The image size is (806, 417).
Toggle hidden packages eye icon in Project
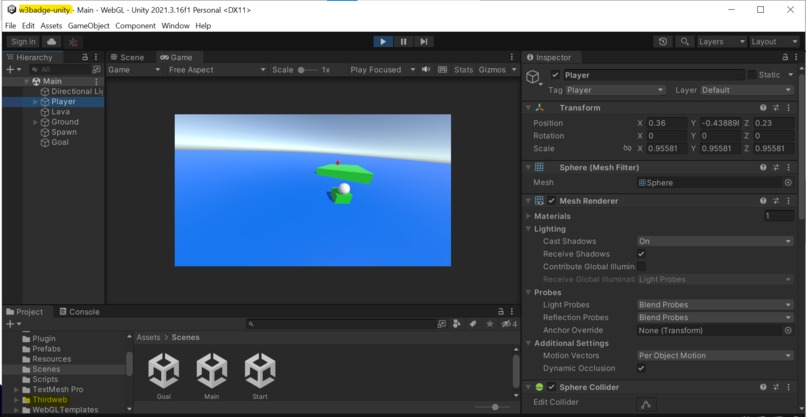(x=509, y=324)
